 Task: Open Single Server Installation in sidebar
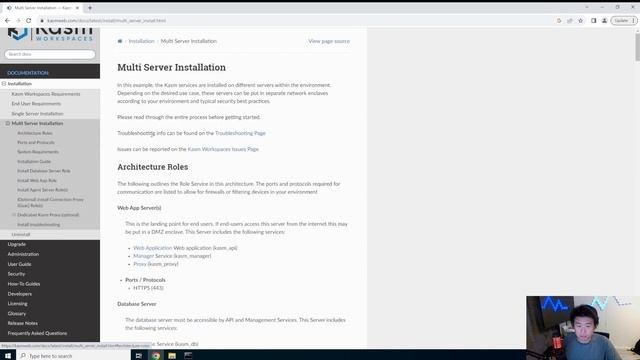37,113
